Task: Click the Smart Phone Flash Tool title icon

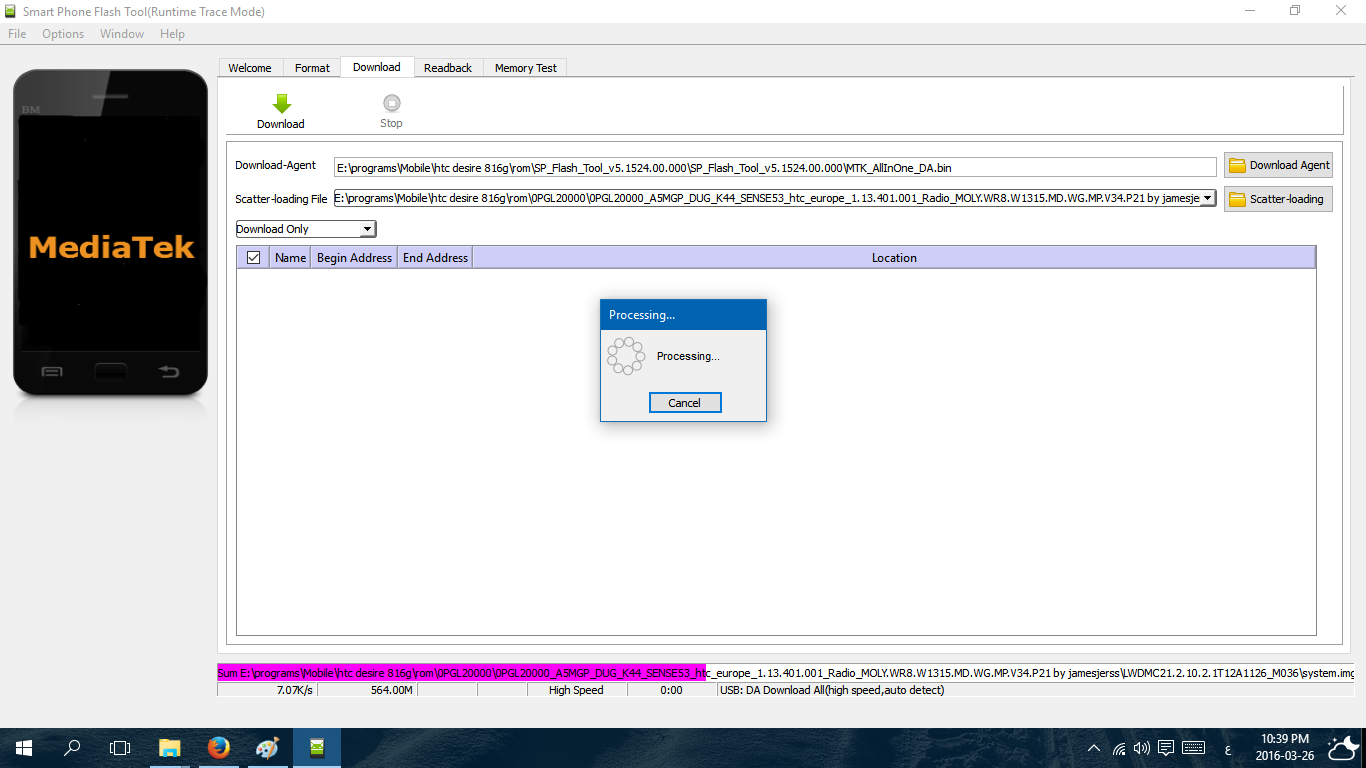Action: pos(11,11)
